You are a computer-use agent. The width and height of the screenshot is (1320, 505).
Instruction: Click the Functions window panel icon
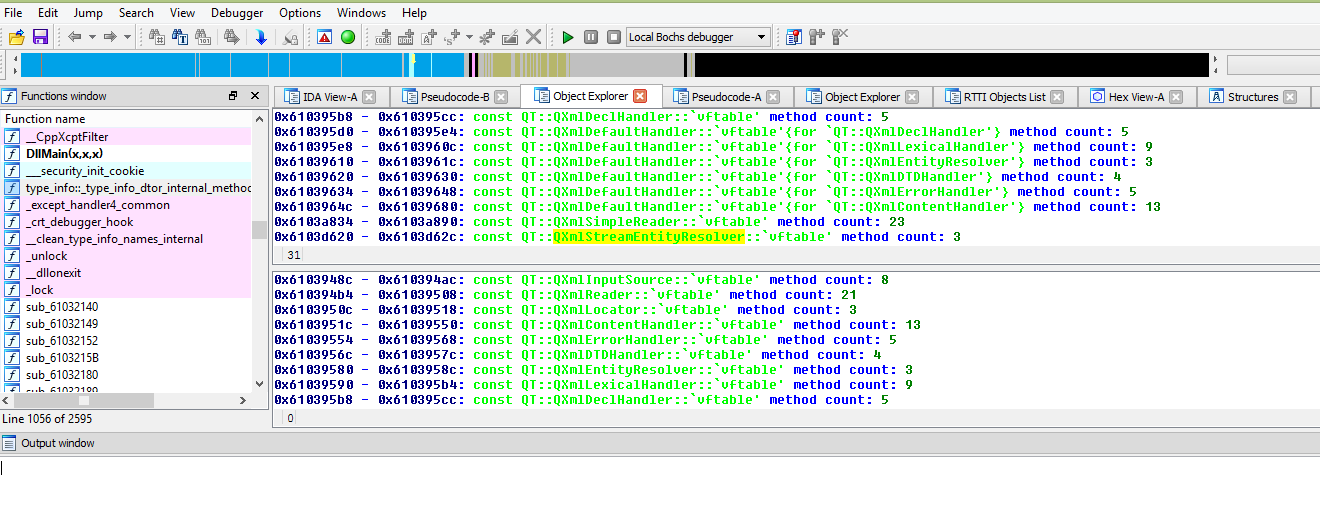click(x=9, y=96)
